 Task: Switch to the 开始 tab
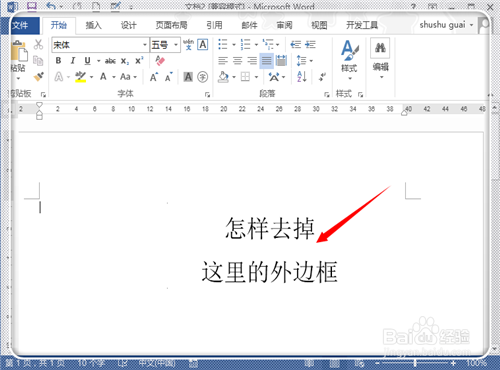[59, 25]
